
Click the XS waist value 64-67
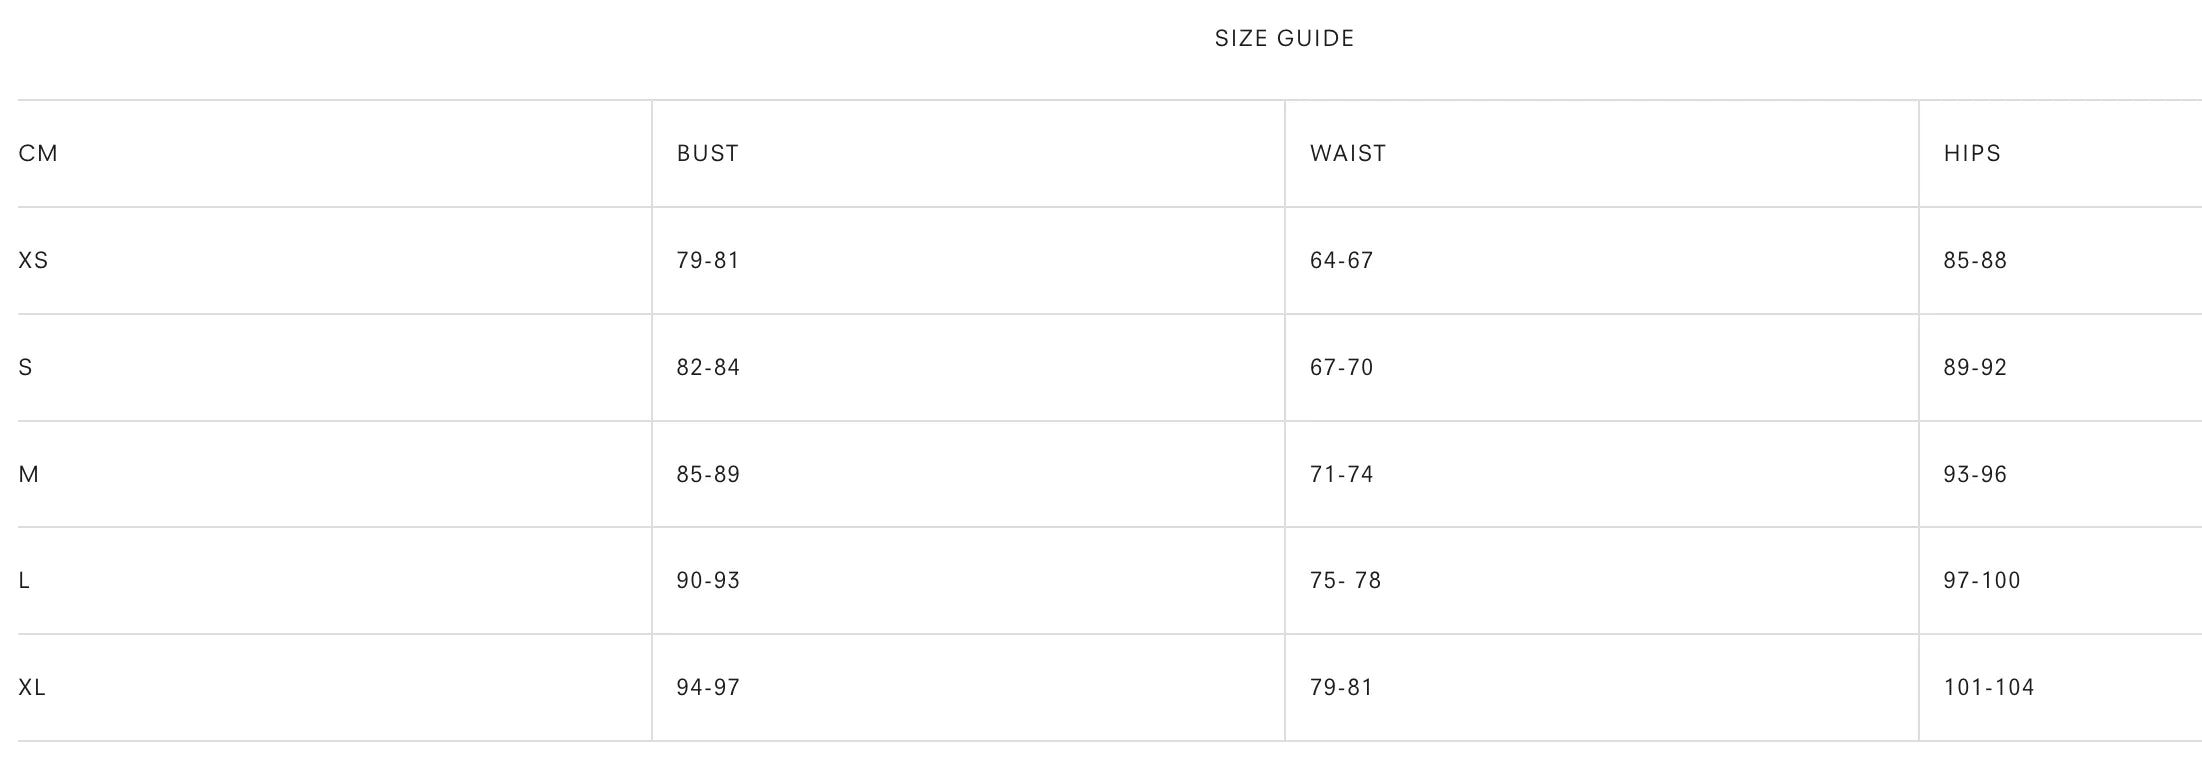pos(1342,261)
